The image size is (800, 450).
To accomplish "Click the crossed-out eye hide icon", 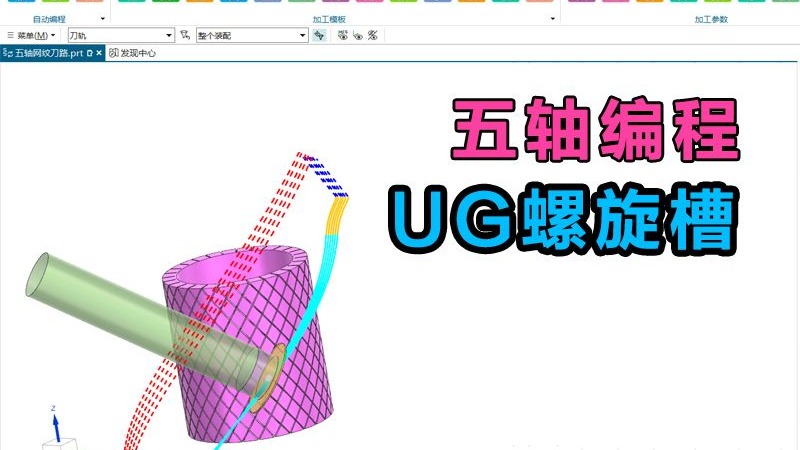I will pyautogui.click(x=373, y=35).
